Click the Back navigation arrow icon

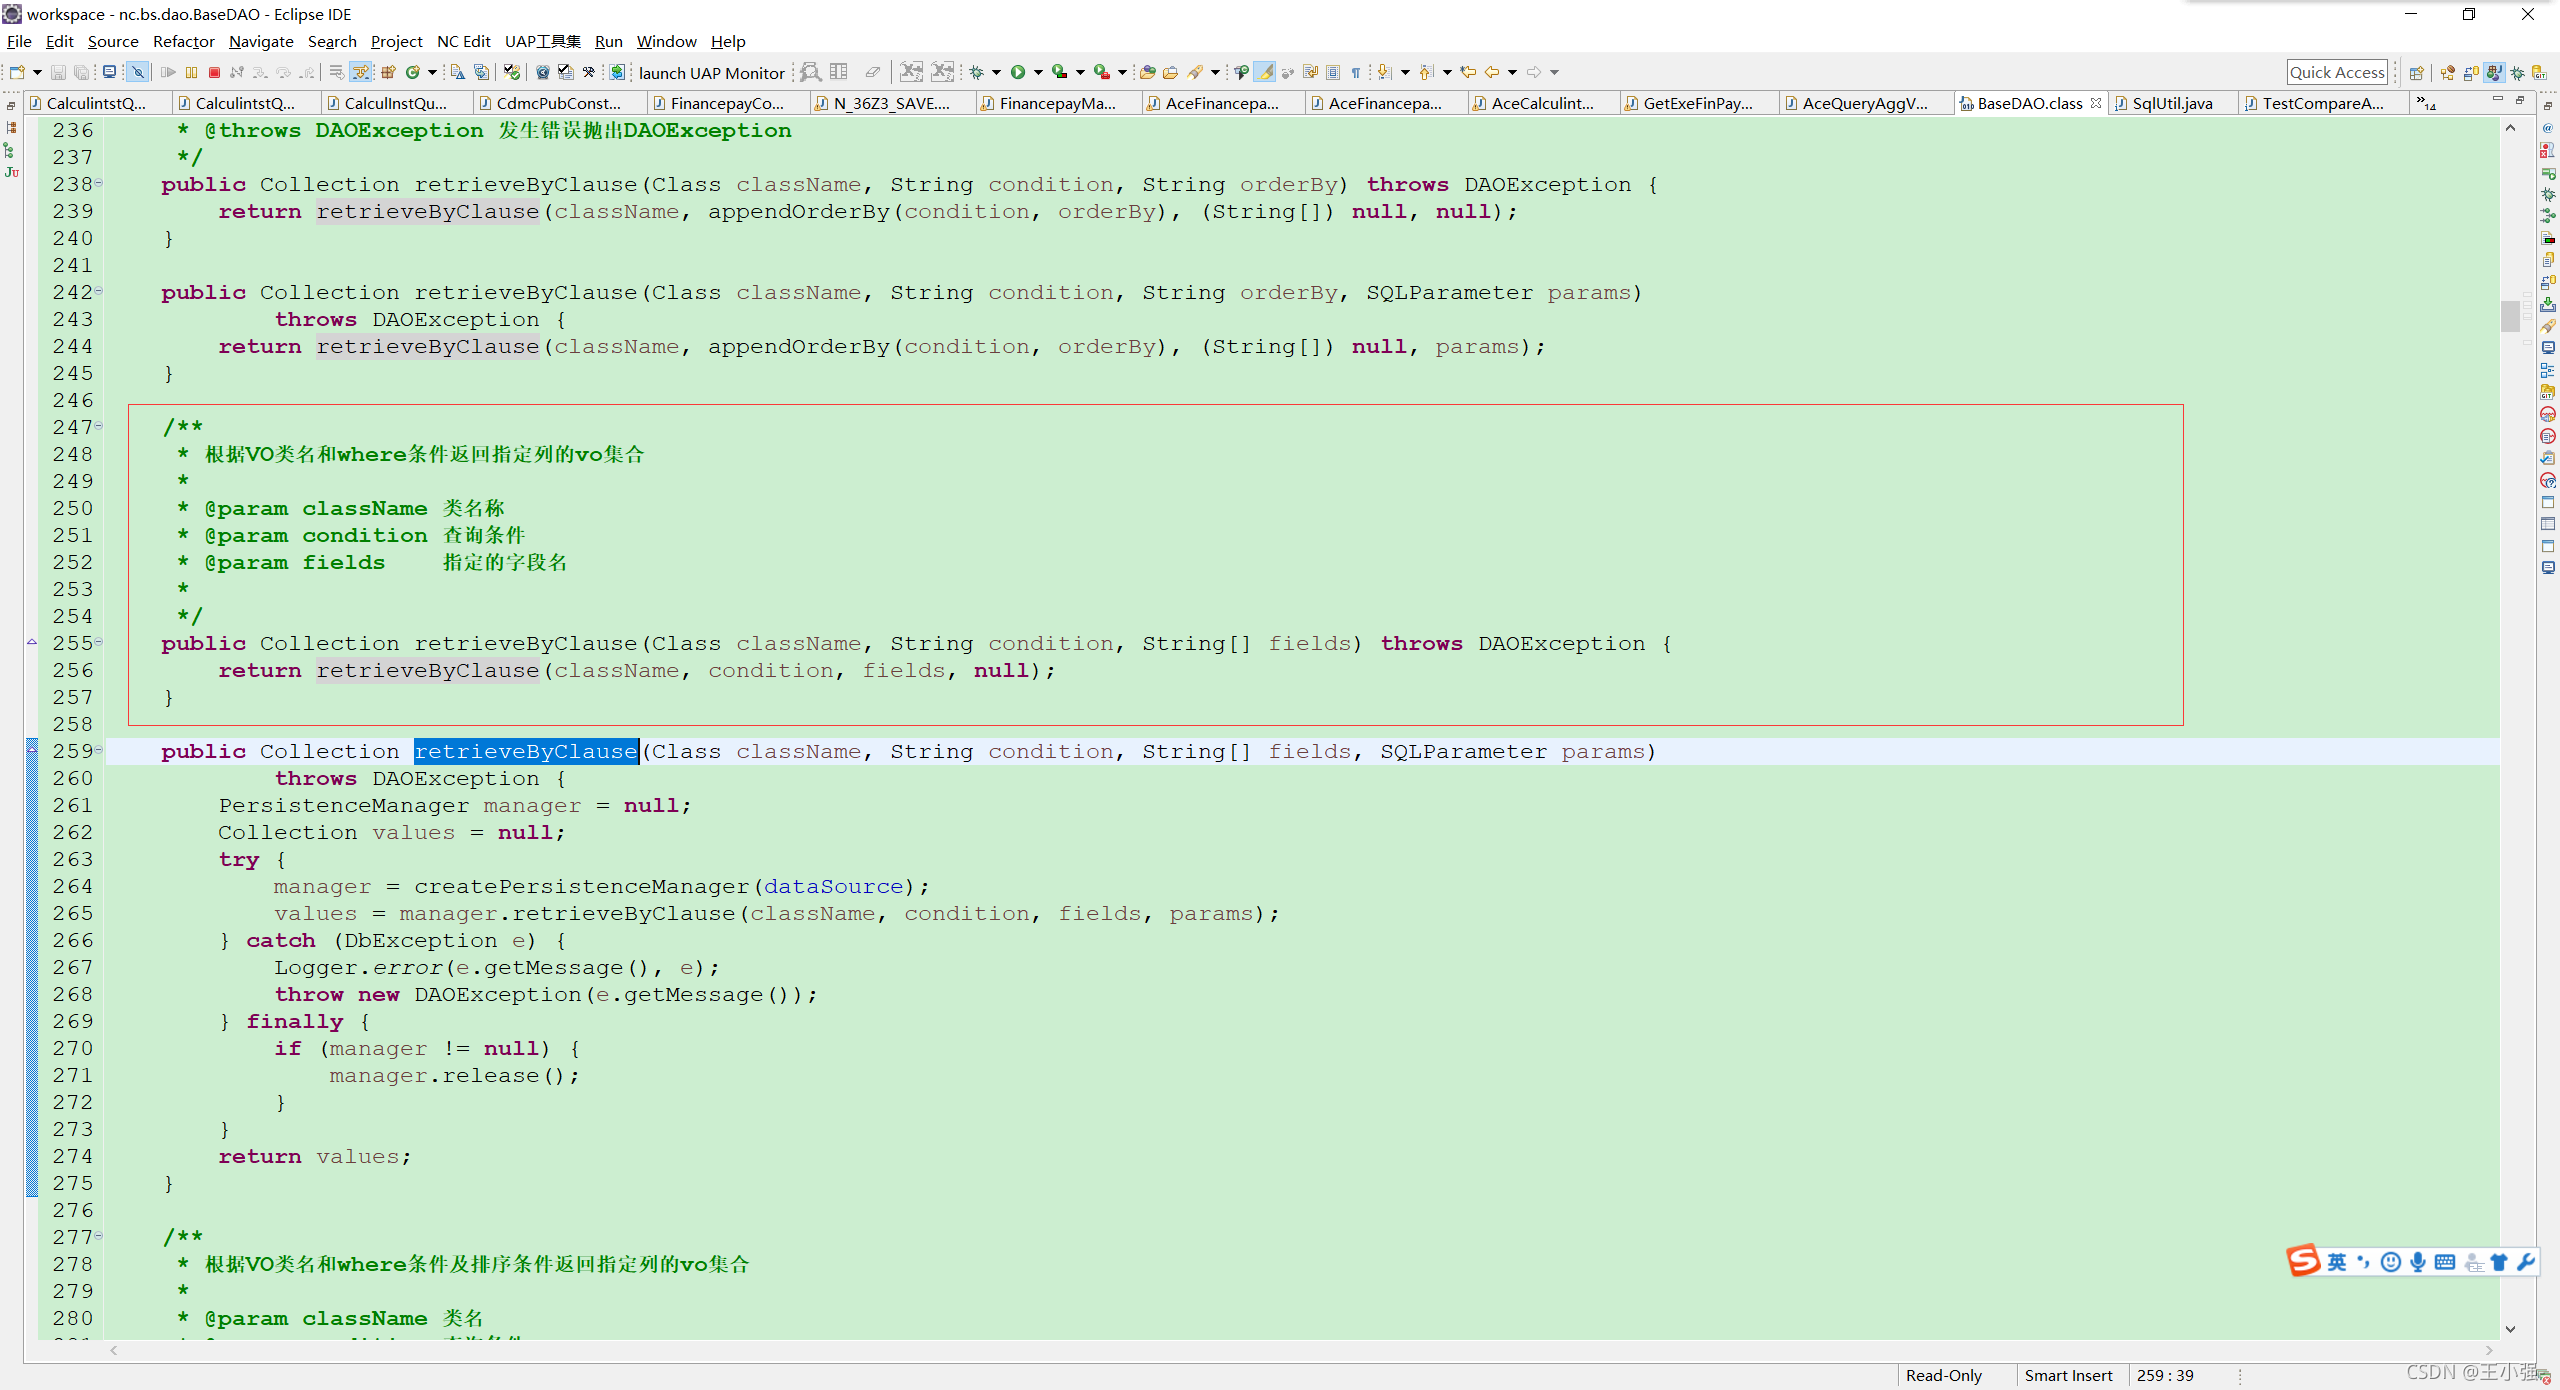coord(1491,72)
